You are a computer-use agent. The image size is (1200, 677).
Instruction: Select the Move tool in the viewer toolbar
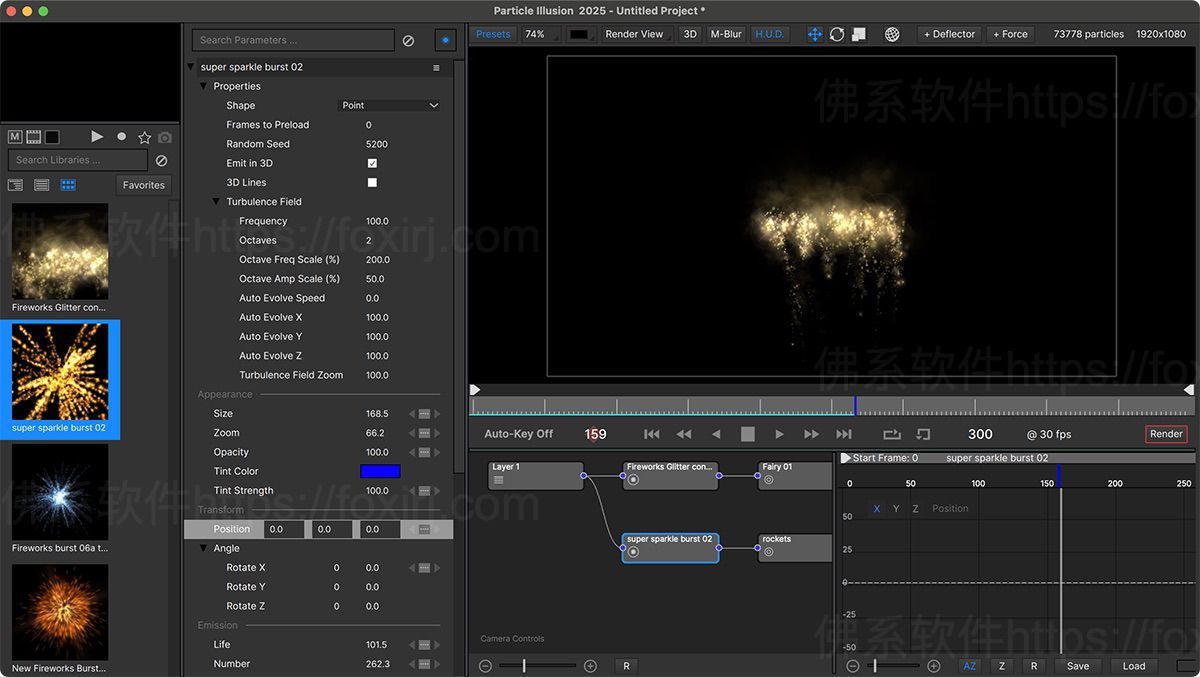tap(816, 33)
